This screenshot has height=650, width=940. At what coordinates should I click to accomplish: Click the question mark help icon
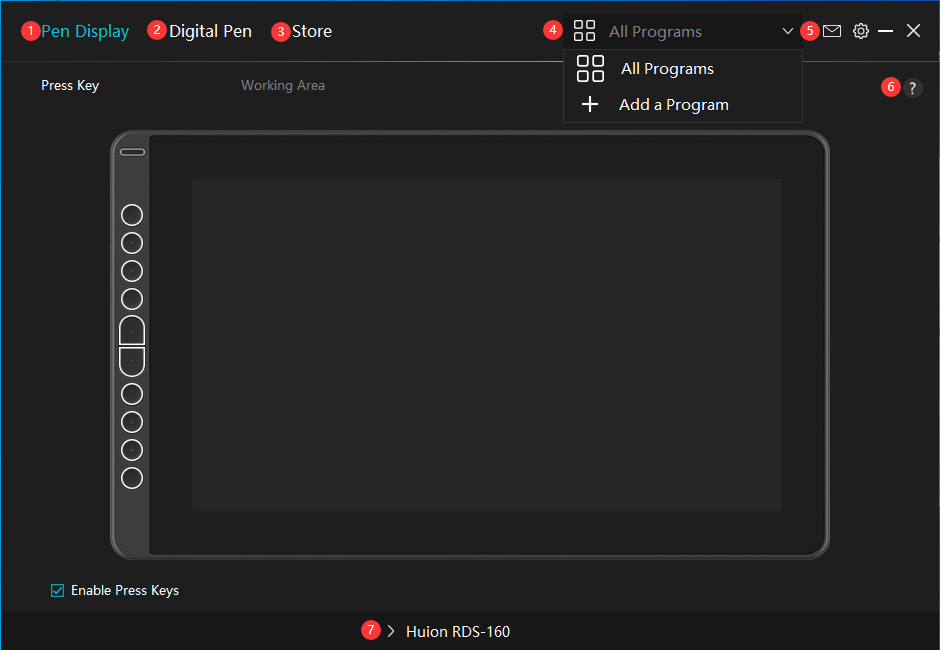pyautogui.click(x=912, y=88)
